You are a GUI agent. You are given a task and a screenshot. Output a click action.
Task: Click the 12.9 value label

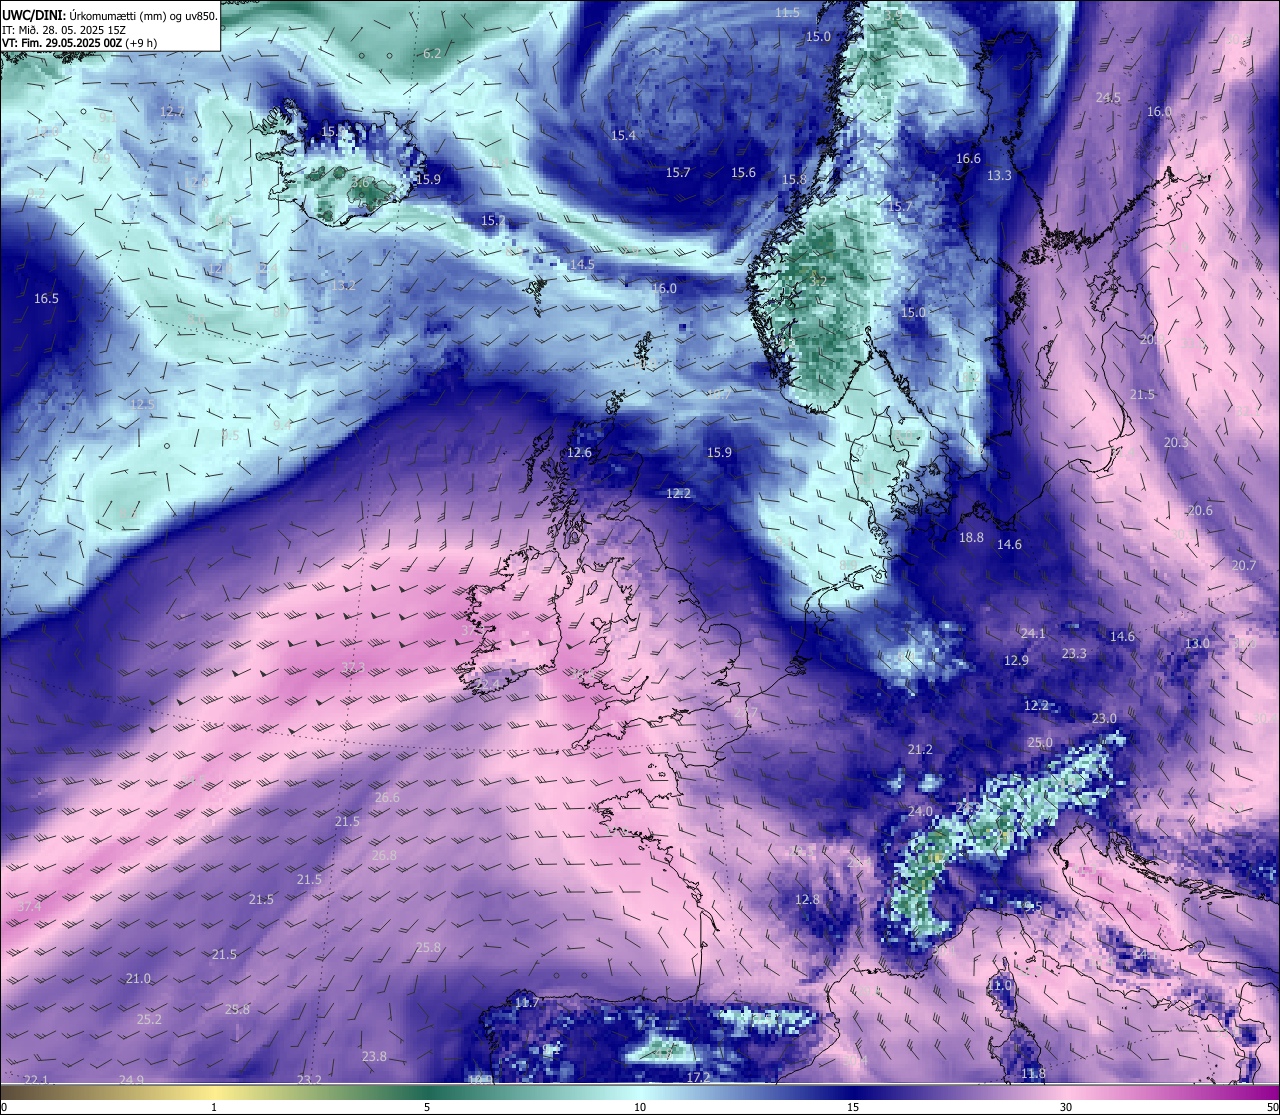(x=1016, y=660)
